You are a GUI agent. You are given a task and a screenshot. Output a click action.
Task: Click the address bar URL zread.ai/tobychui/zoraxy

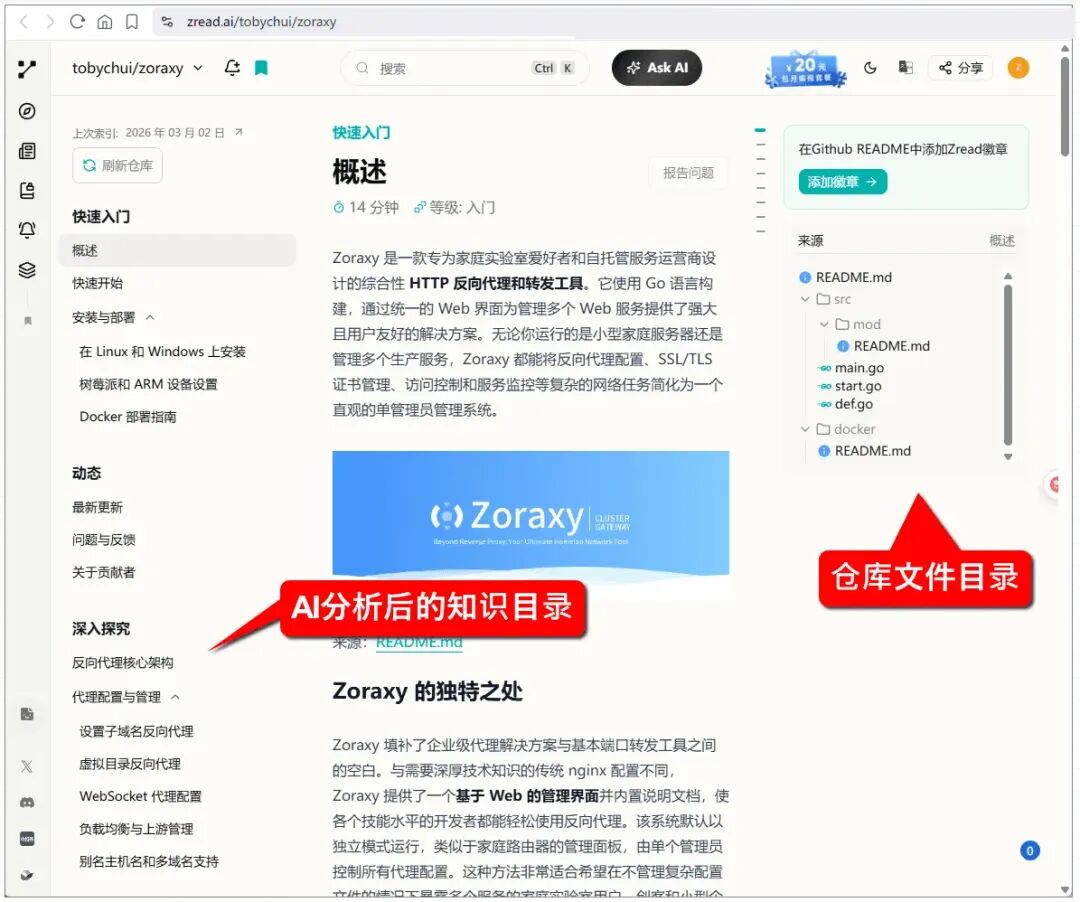[x=261, y=21]
